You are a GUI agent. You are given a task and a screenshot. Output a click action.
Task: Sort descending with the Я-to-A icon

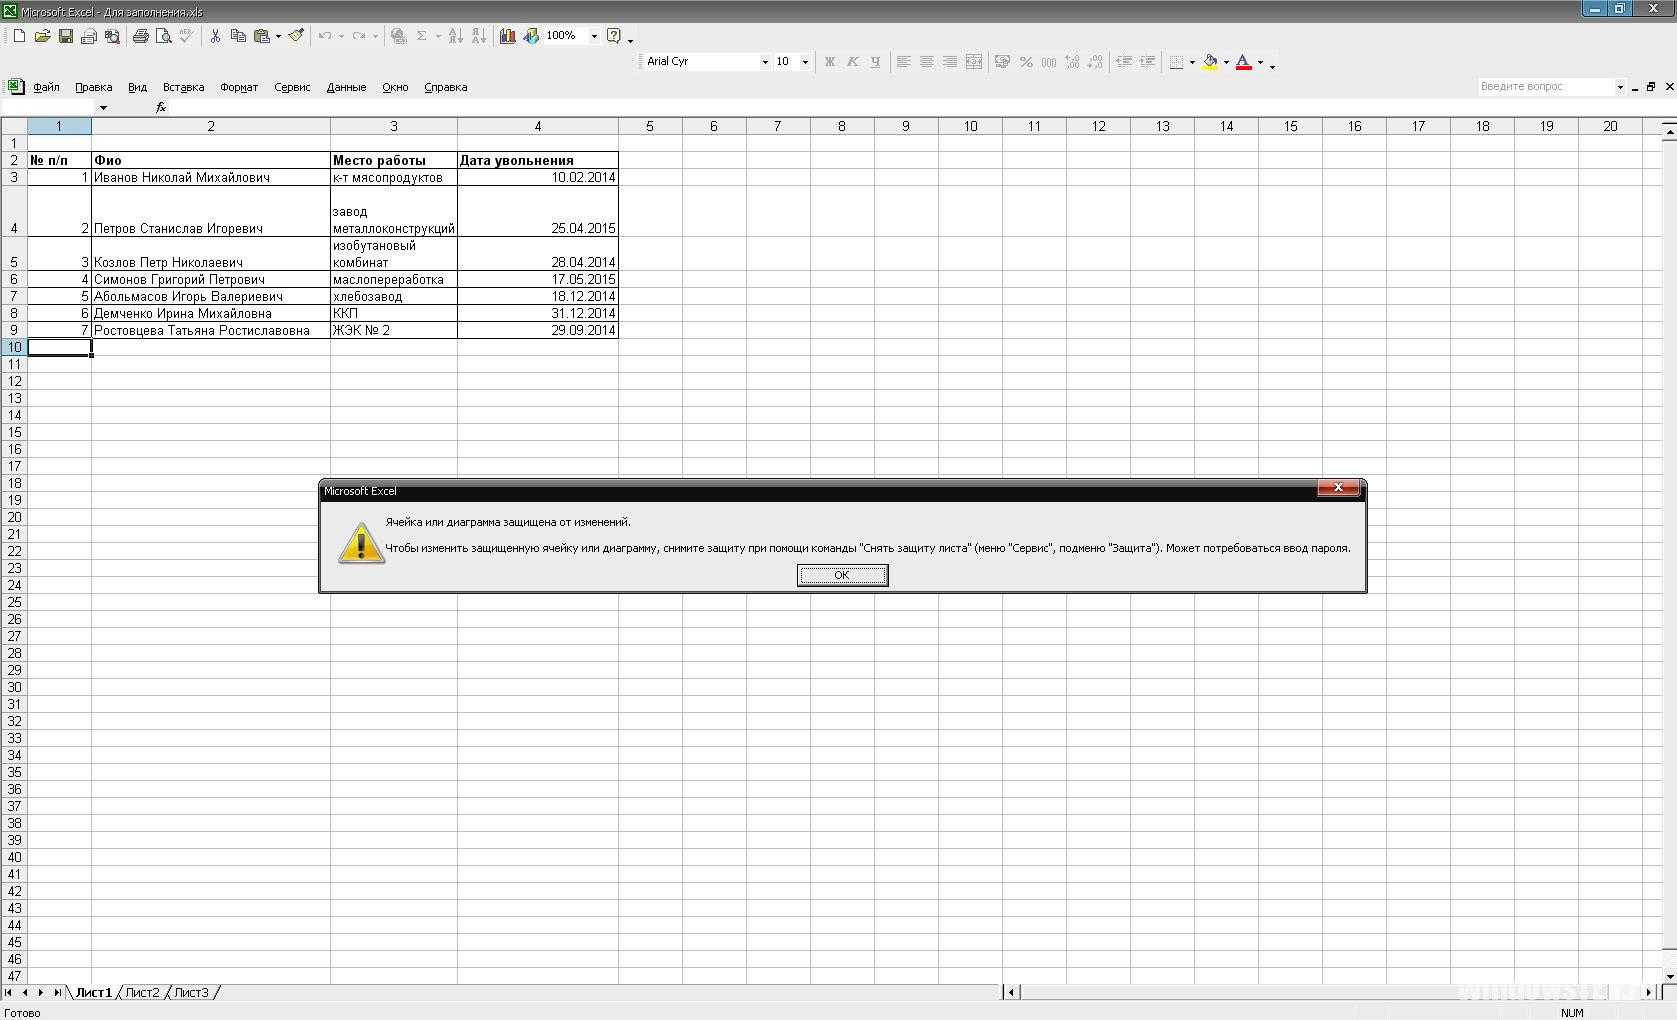tap(479, 36)
